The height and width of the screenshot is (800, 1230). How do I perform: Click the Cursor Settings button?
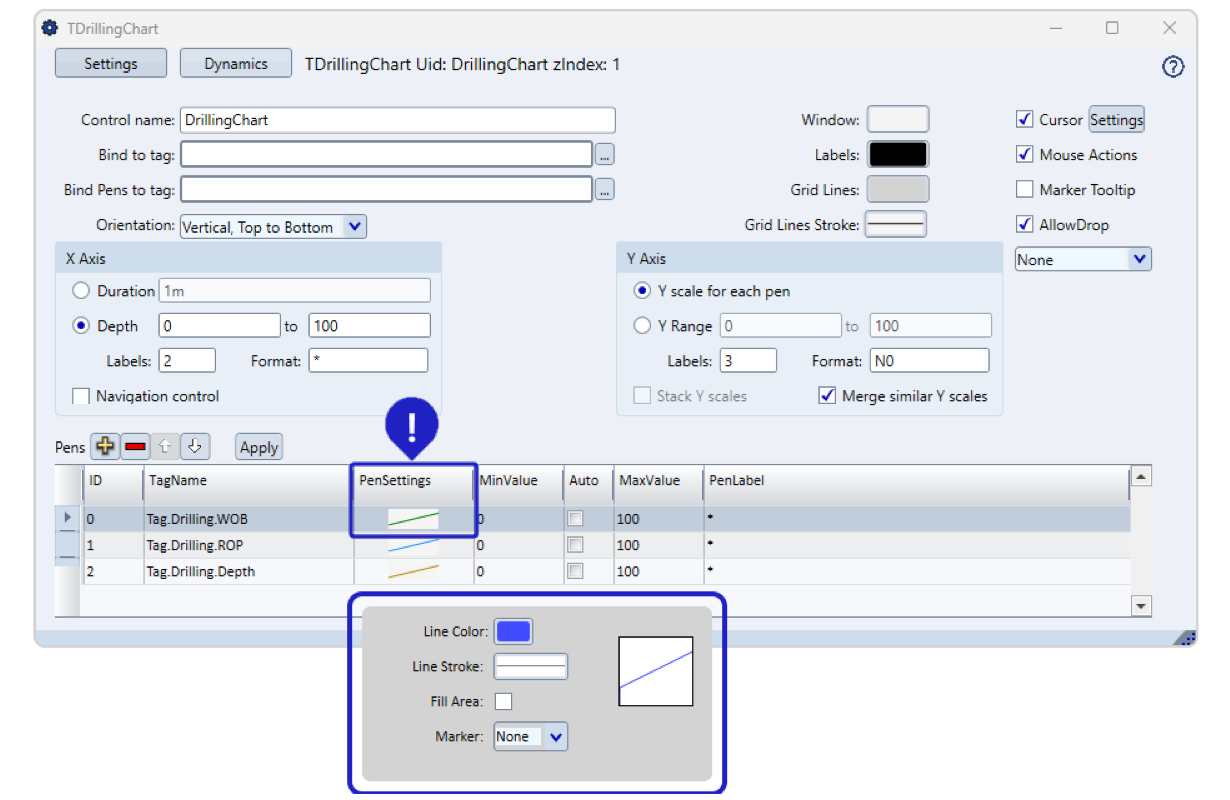(x=1116, y=120)
